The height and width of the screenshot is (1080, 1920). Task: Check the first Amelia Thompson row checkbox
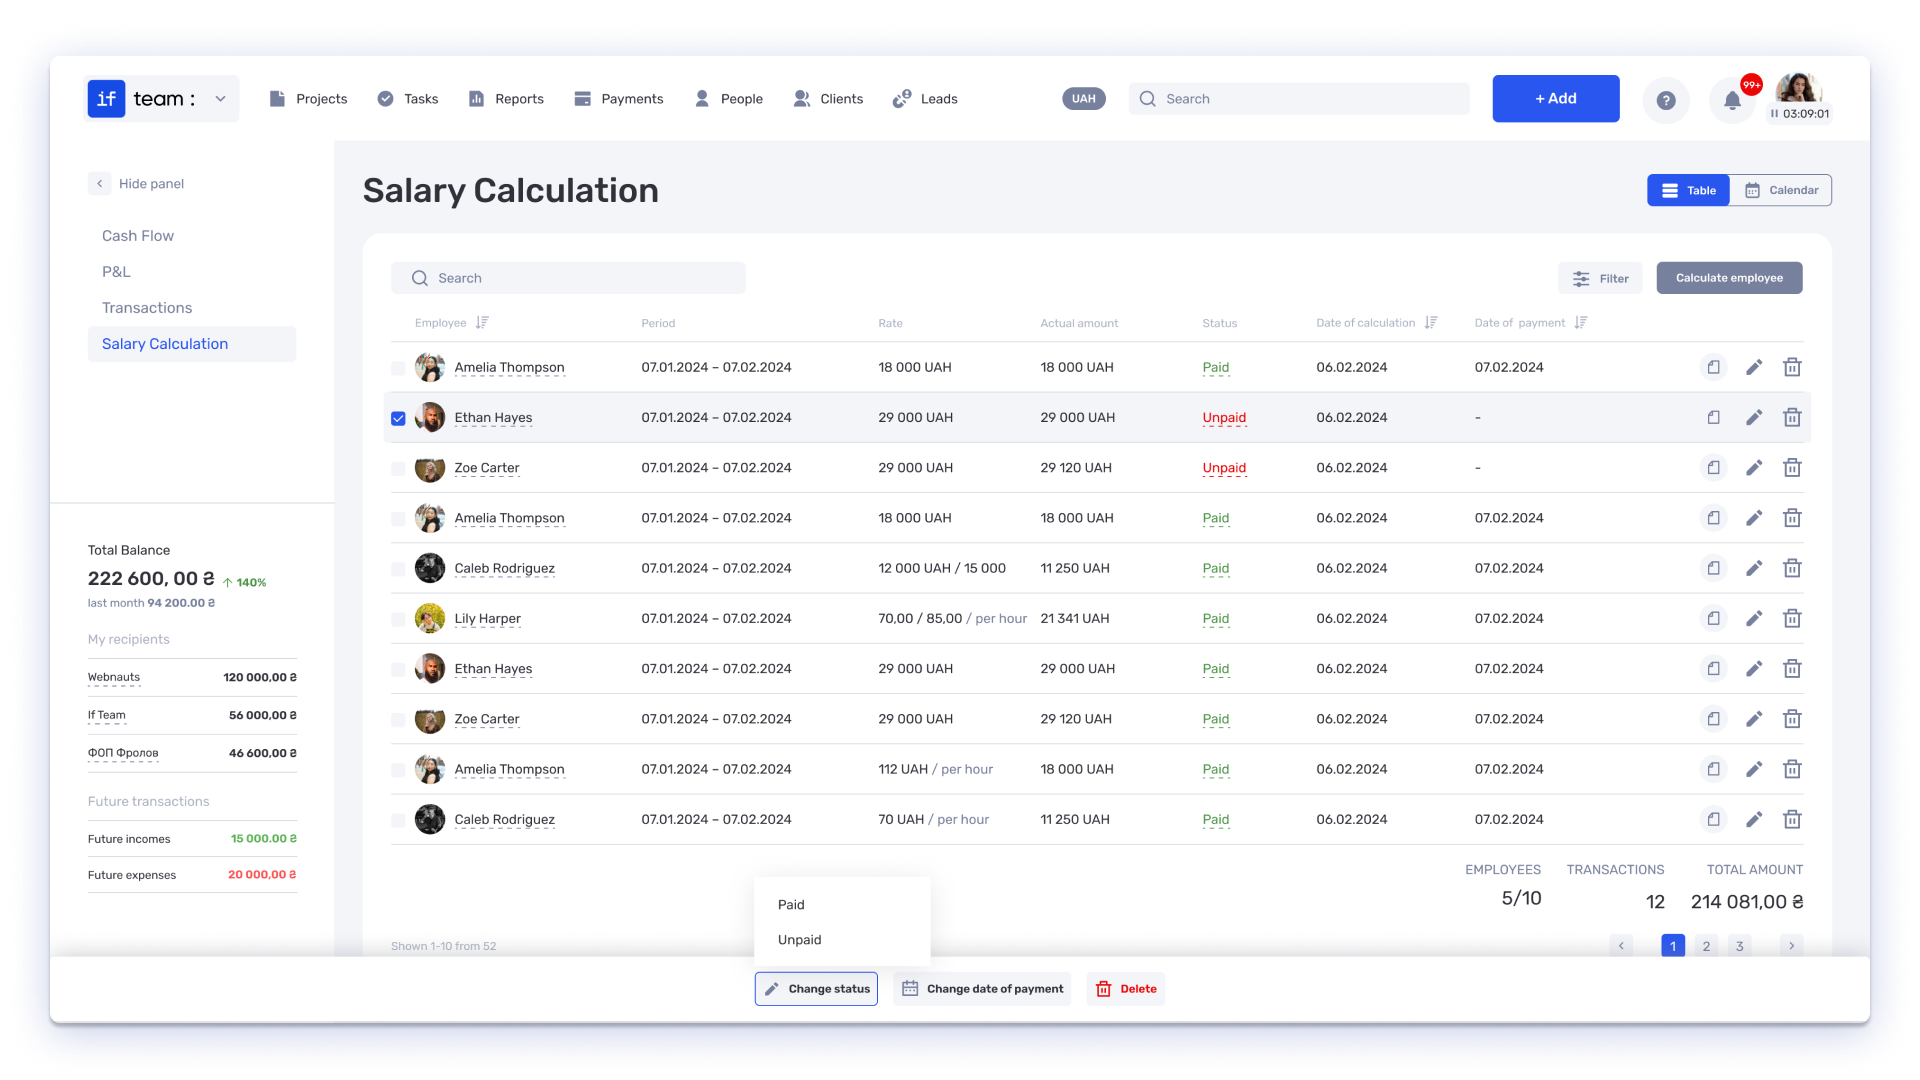pyautogui.click(x=398, y=368)
